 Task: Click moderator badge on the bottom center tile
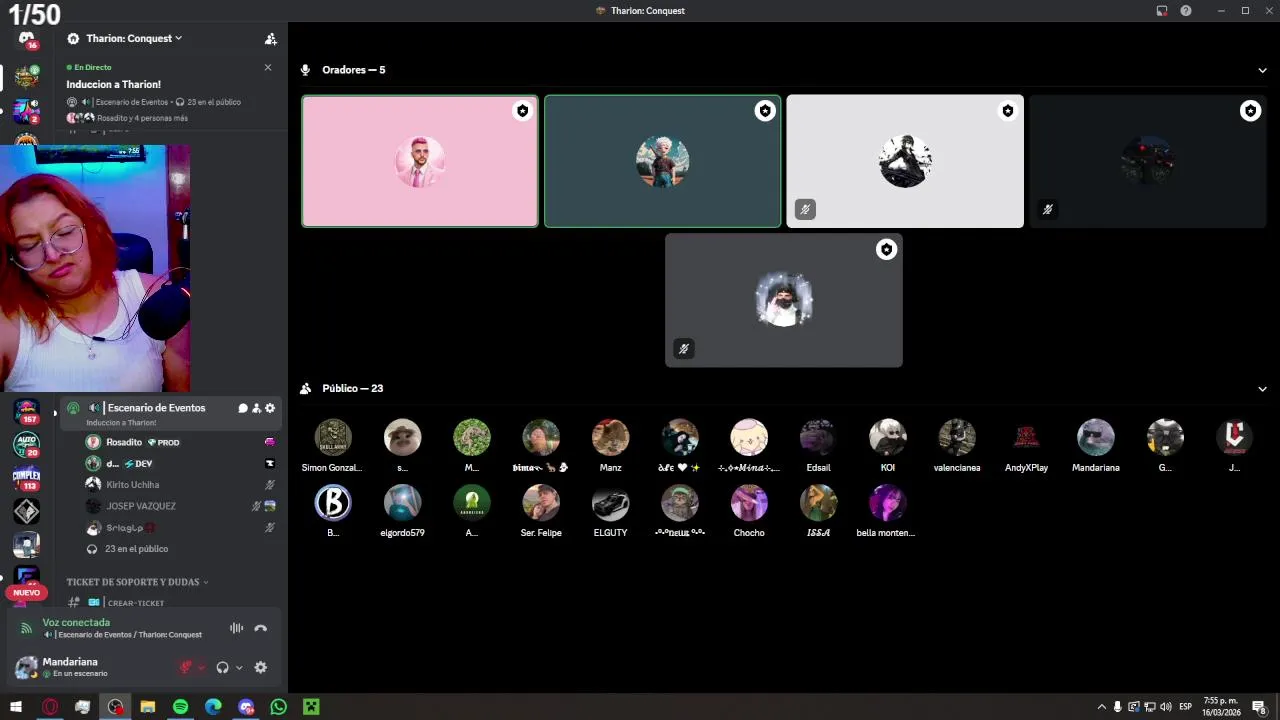886,250
